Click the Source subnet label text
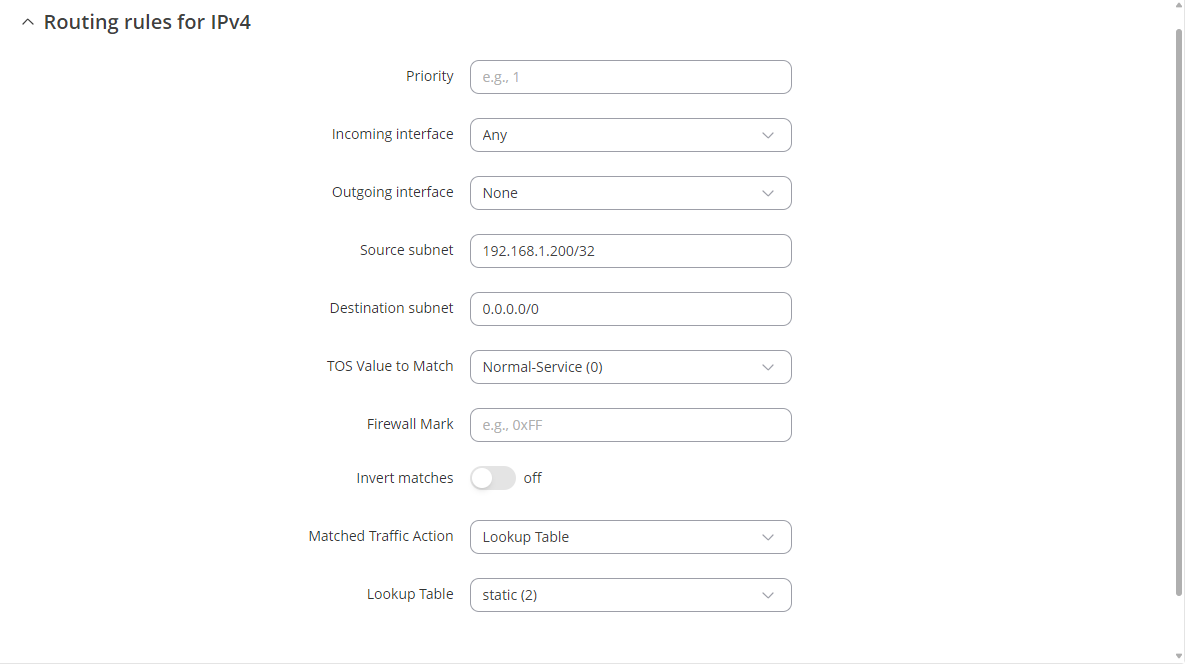Screen dimensions: 1195x665 pos(406,250)
